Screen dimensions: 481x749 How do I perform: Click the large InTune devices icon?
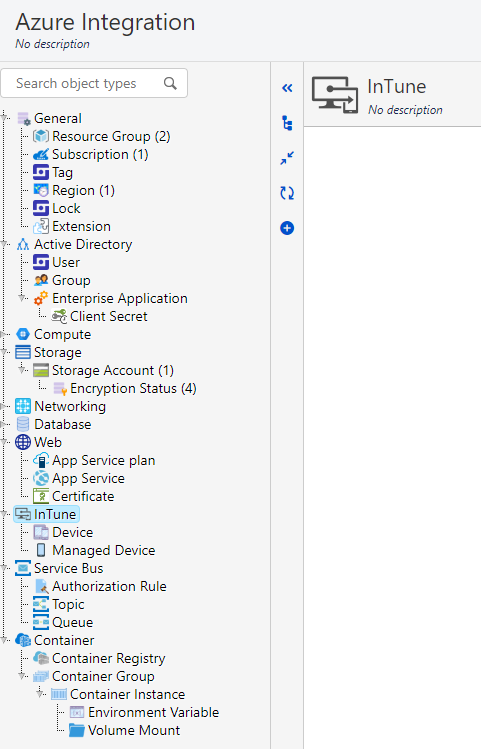[x=335, y=95]
